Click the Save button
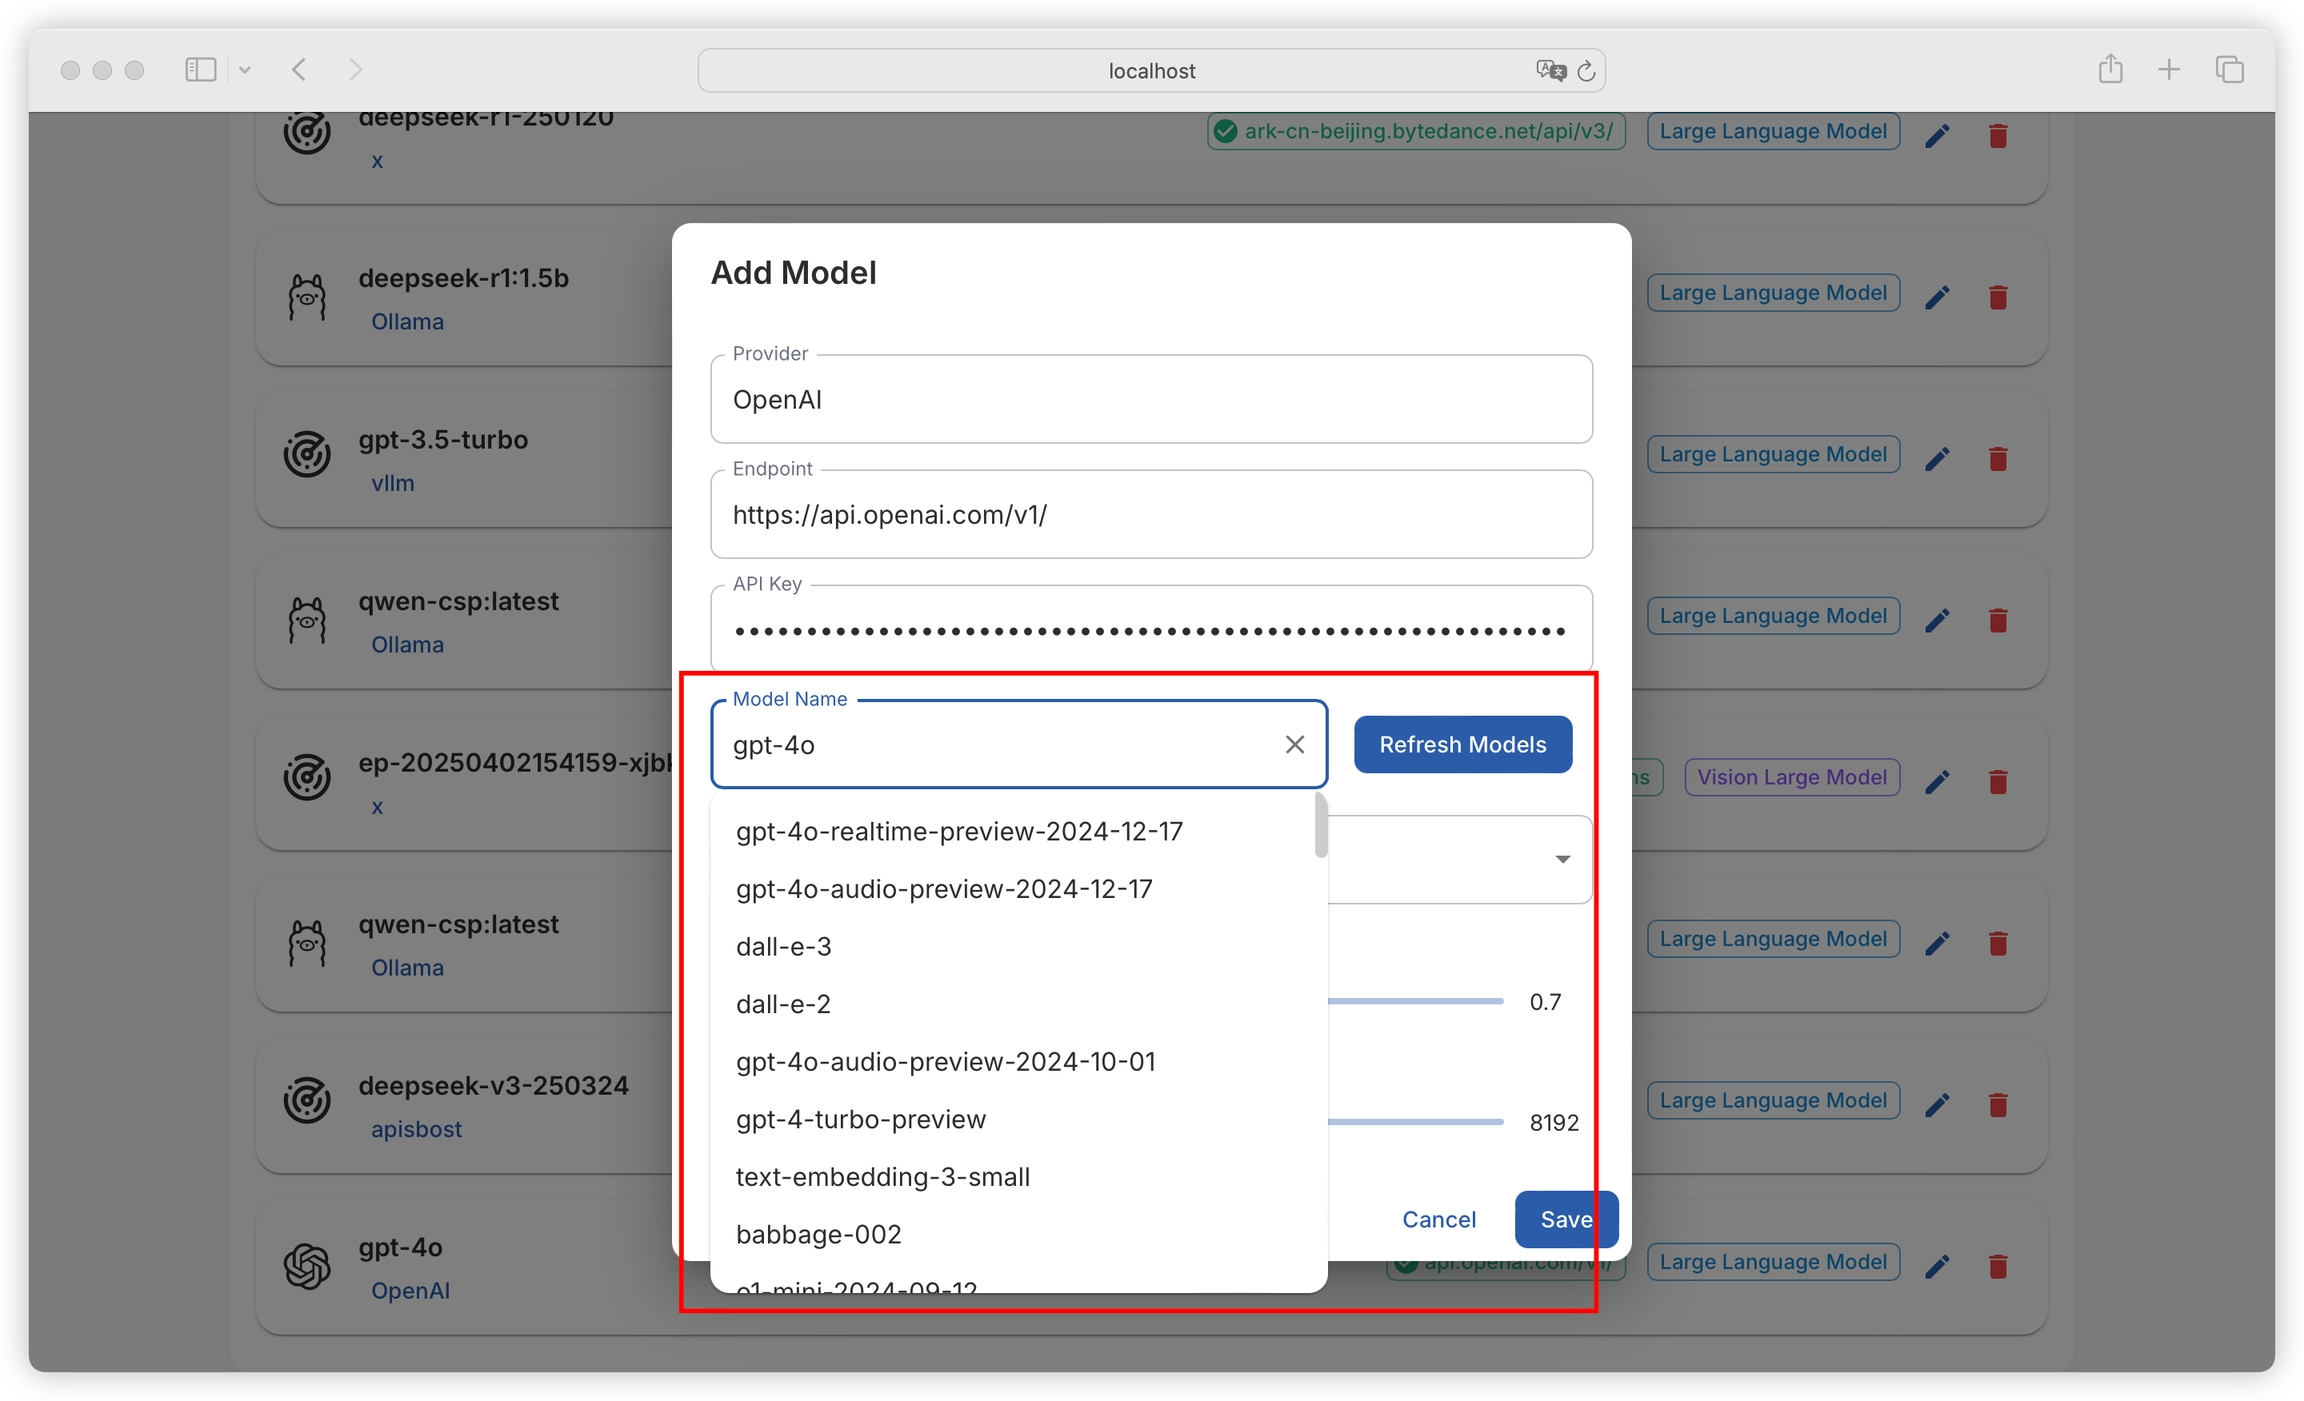This screenshot has width=2304, height=1401. pos(1565,1219)
